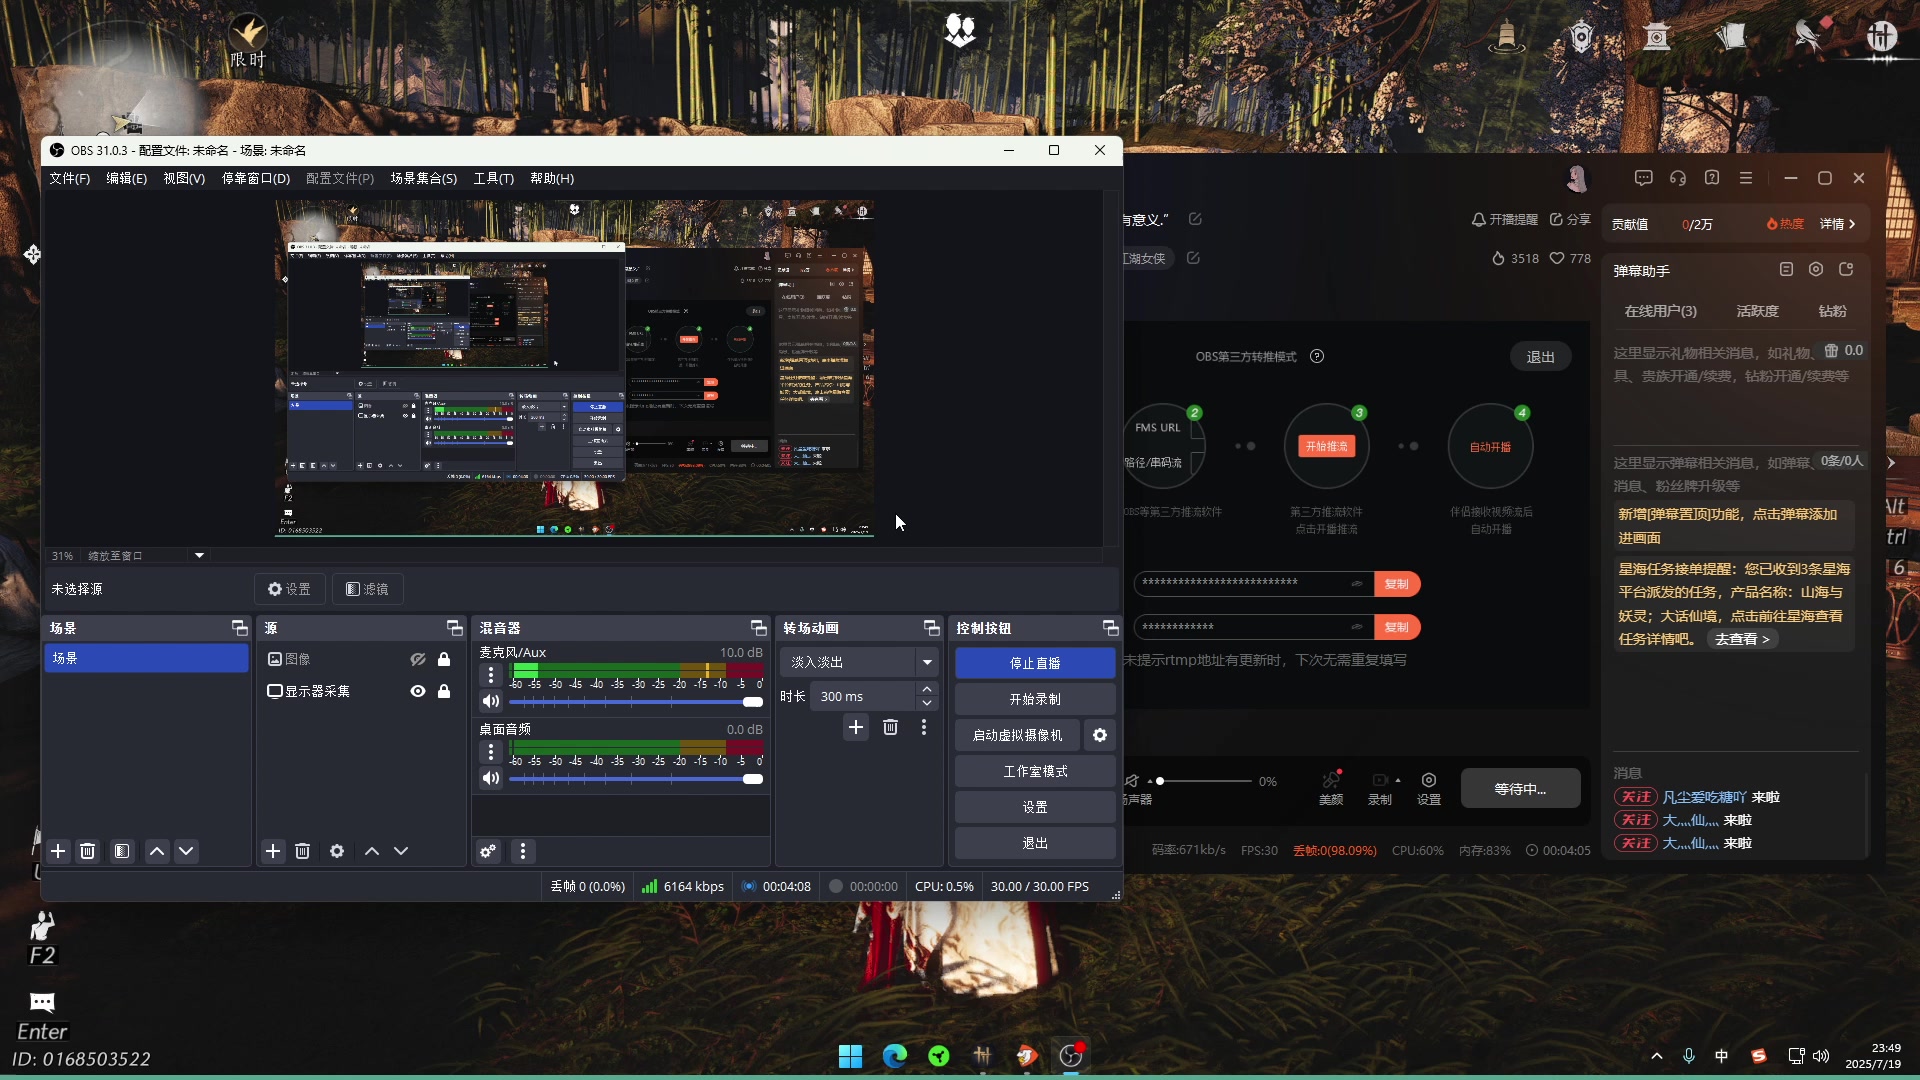The image size is (1920, 1080).
Task: Add a transition with plus icon
Action: coord(856,727)
